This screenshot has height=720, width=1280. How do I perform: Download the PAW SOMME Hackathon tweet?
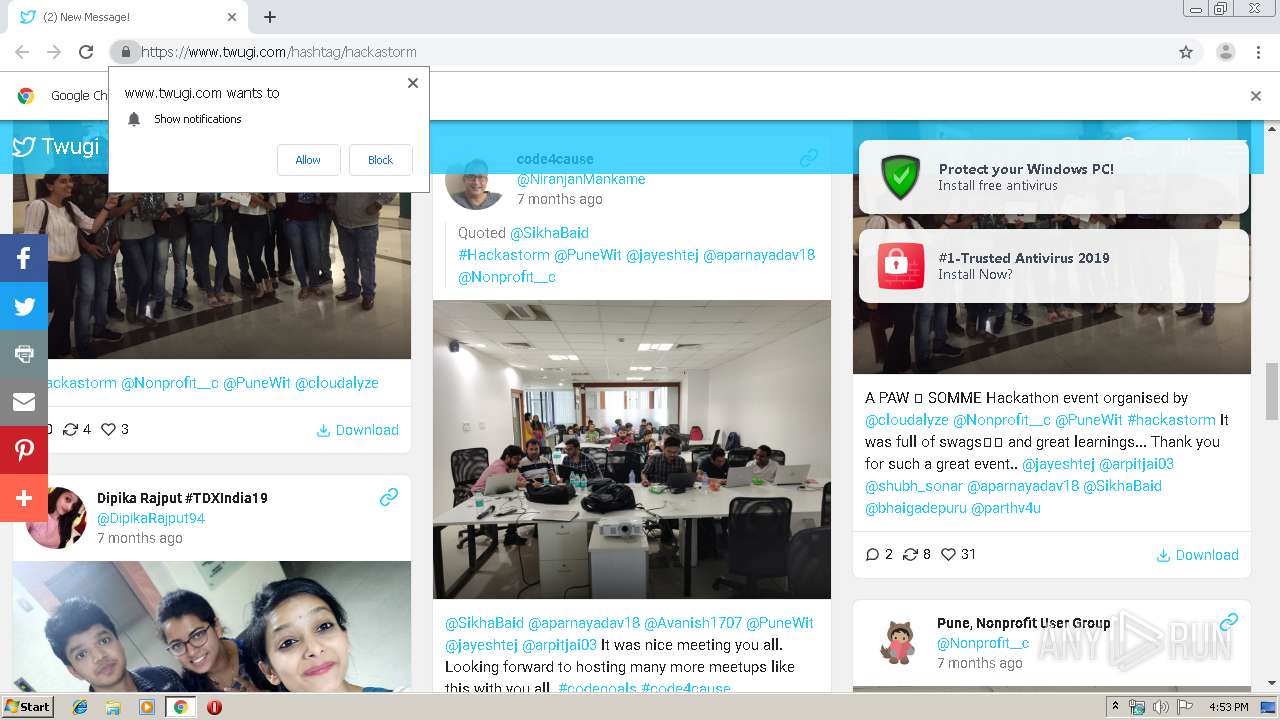pyautogui.click(x=1197, y=555)
